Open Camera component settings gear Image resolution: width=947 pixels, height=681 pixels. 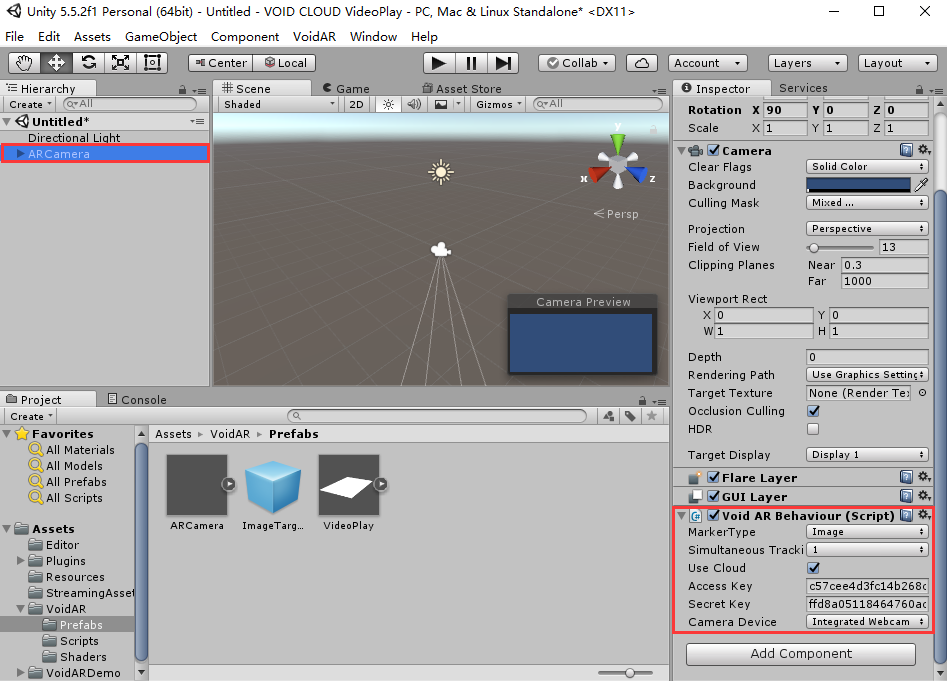pos(923,150)
